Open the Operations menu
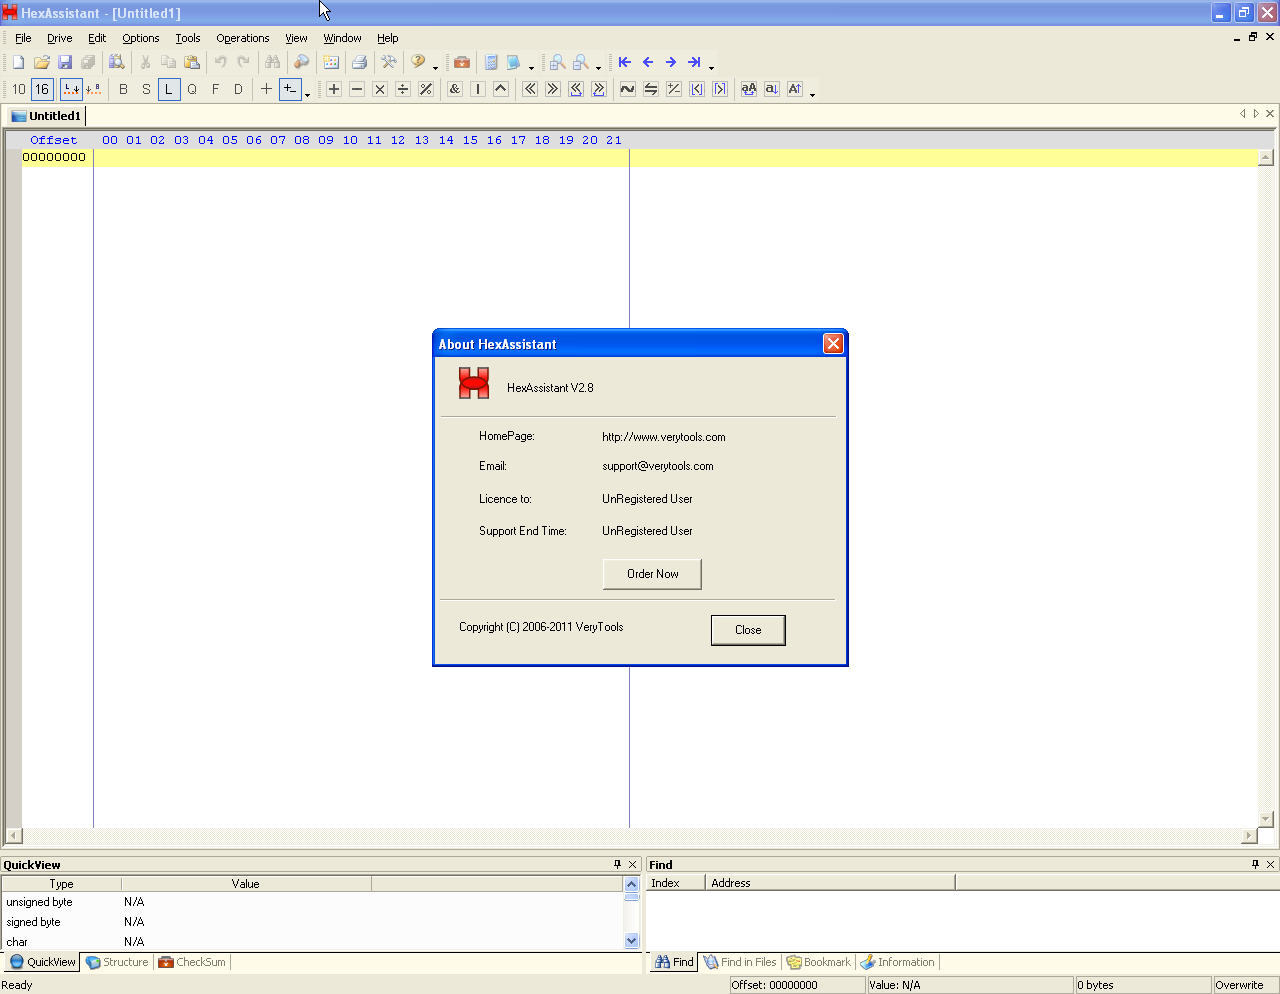Screen dimensions: 1280x994 [243, 38]
